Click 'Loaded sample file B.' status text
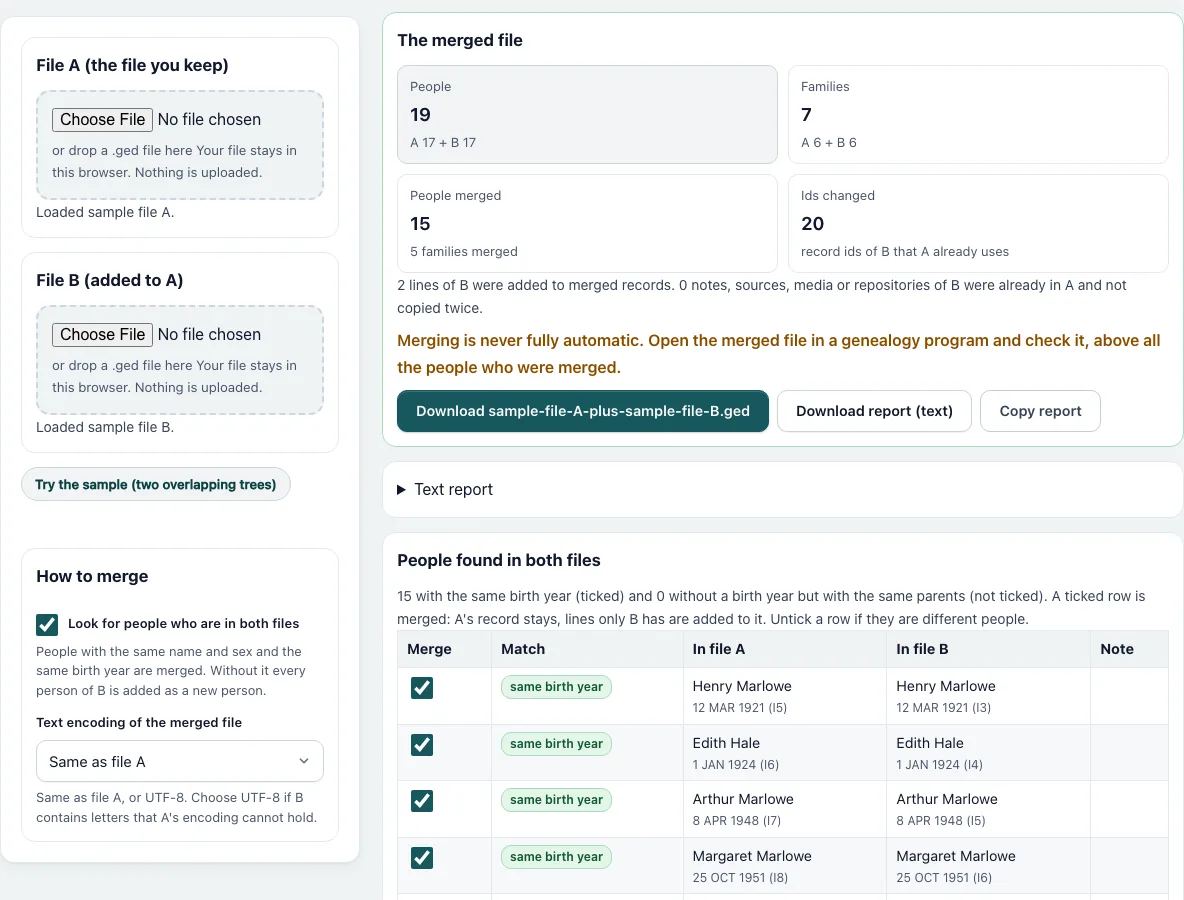This screenshot has height=900, width=1184. (105, 427)
